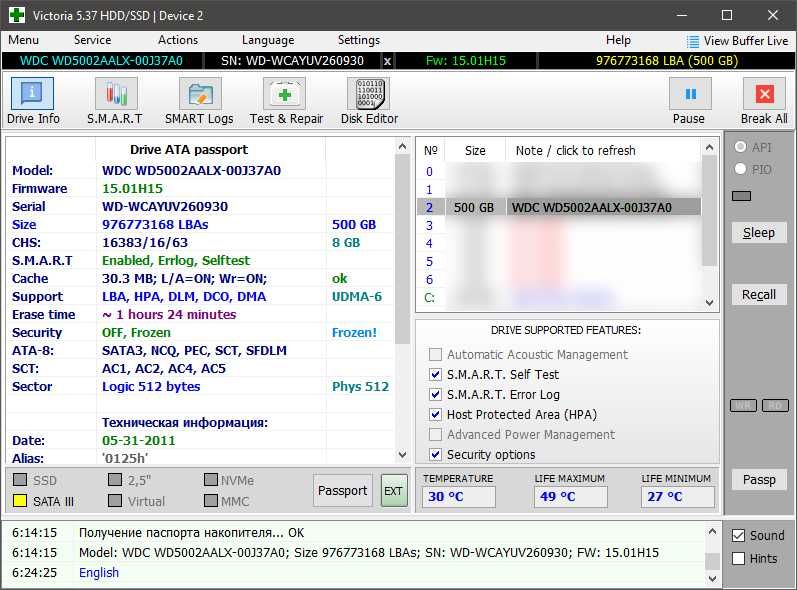Toggle Automatic Acoustic Management checkbox
This screenshot has height=590, width=797.
click(x=435, y=354)
